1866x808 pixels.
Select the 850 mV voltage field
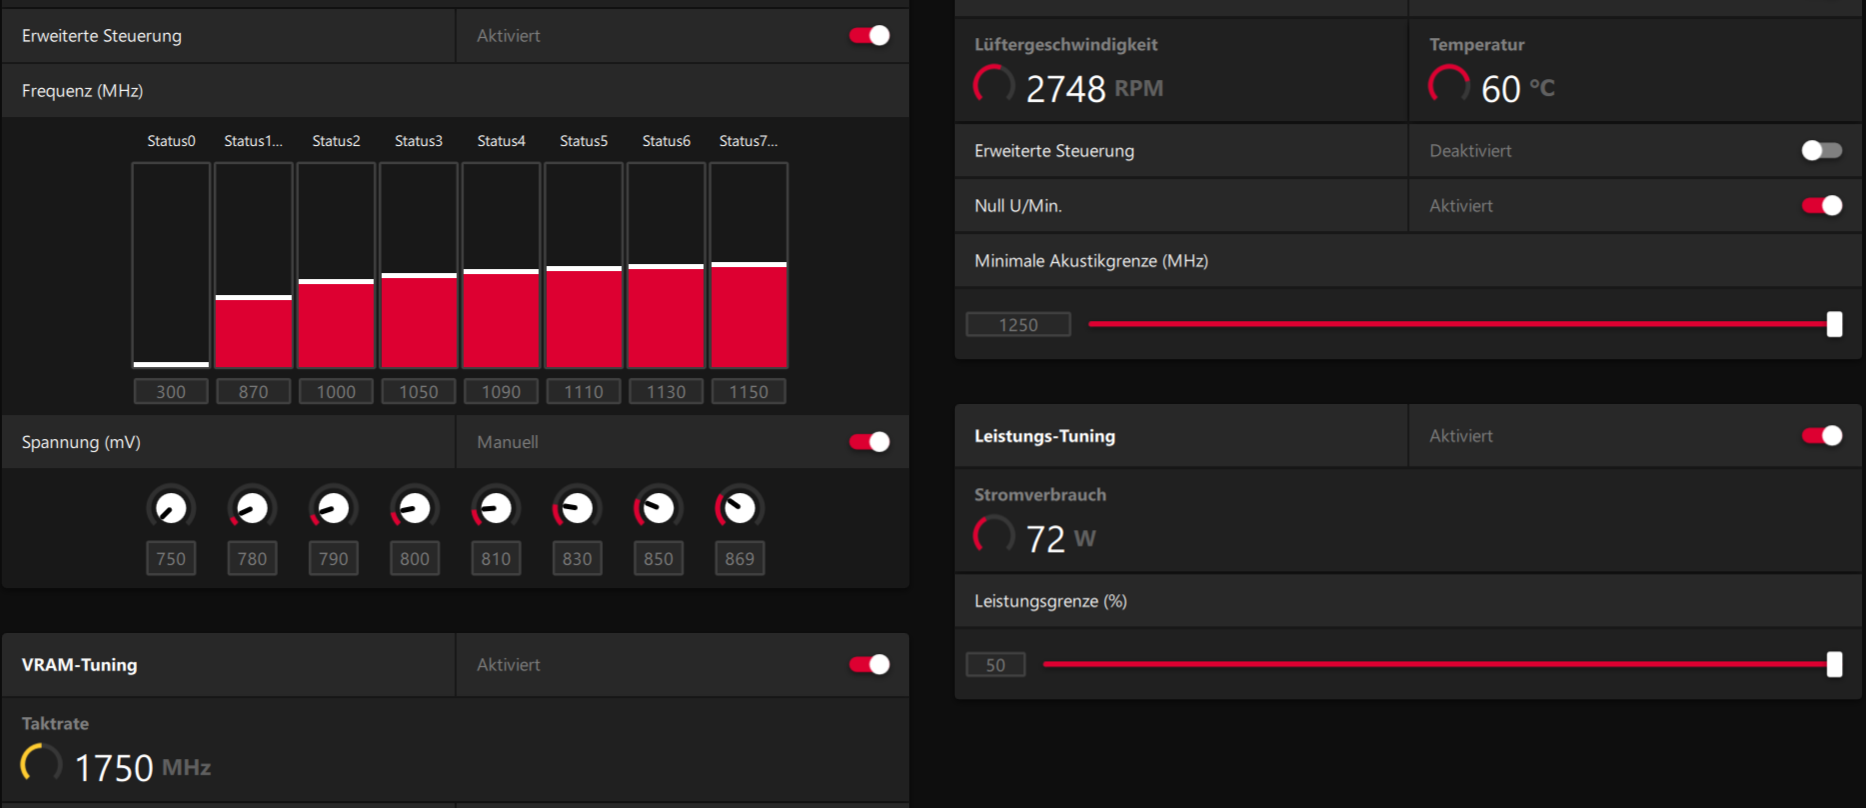(x=658, y=559)
